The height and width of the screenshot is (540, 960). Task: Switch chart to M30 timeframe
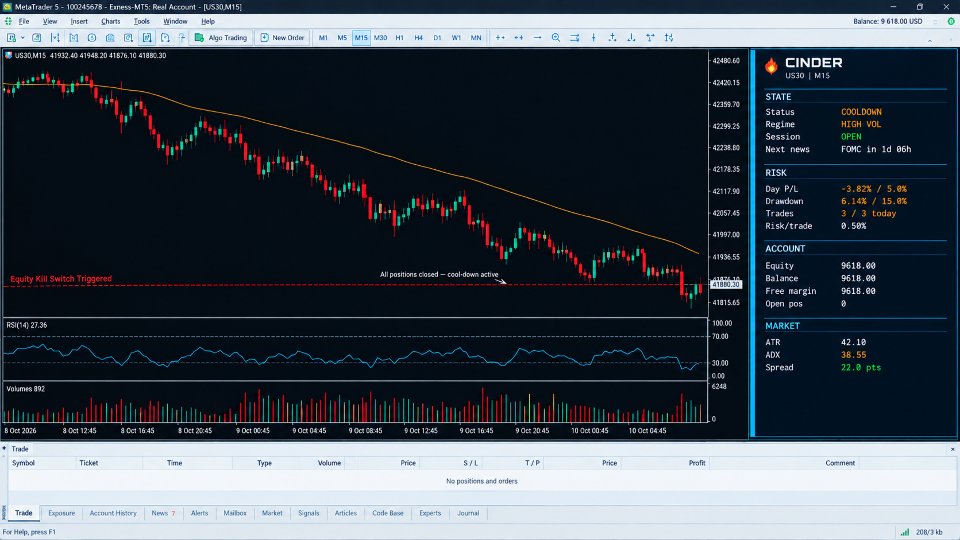click(380, 38)
